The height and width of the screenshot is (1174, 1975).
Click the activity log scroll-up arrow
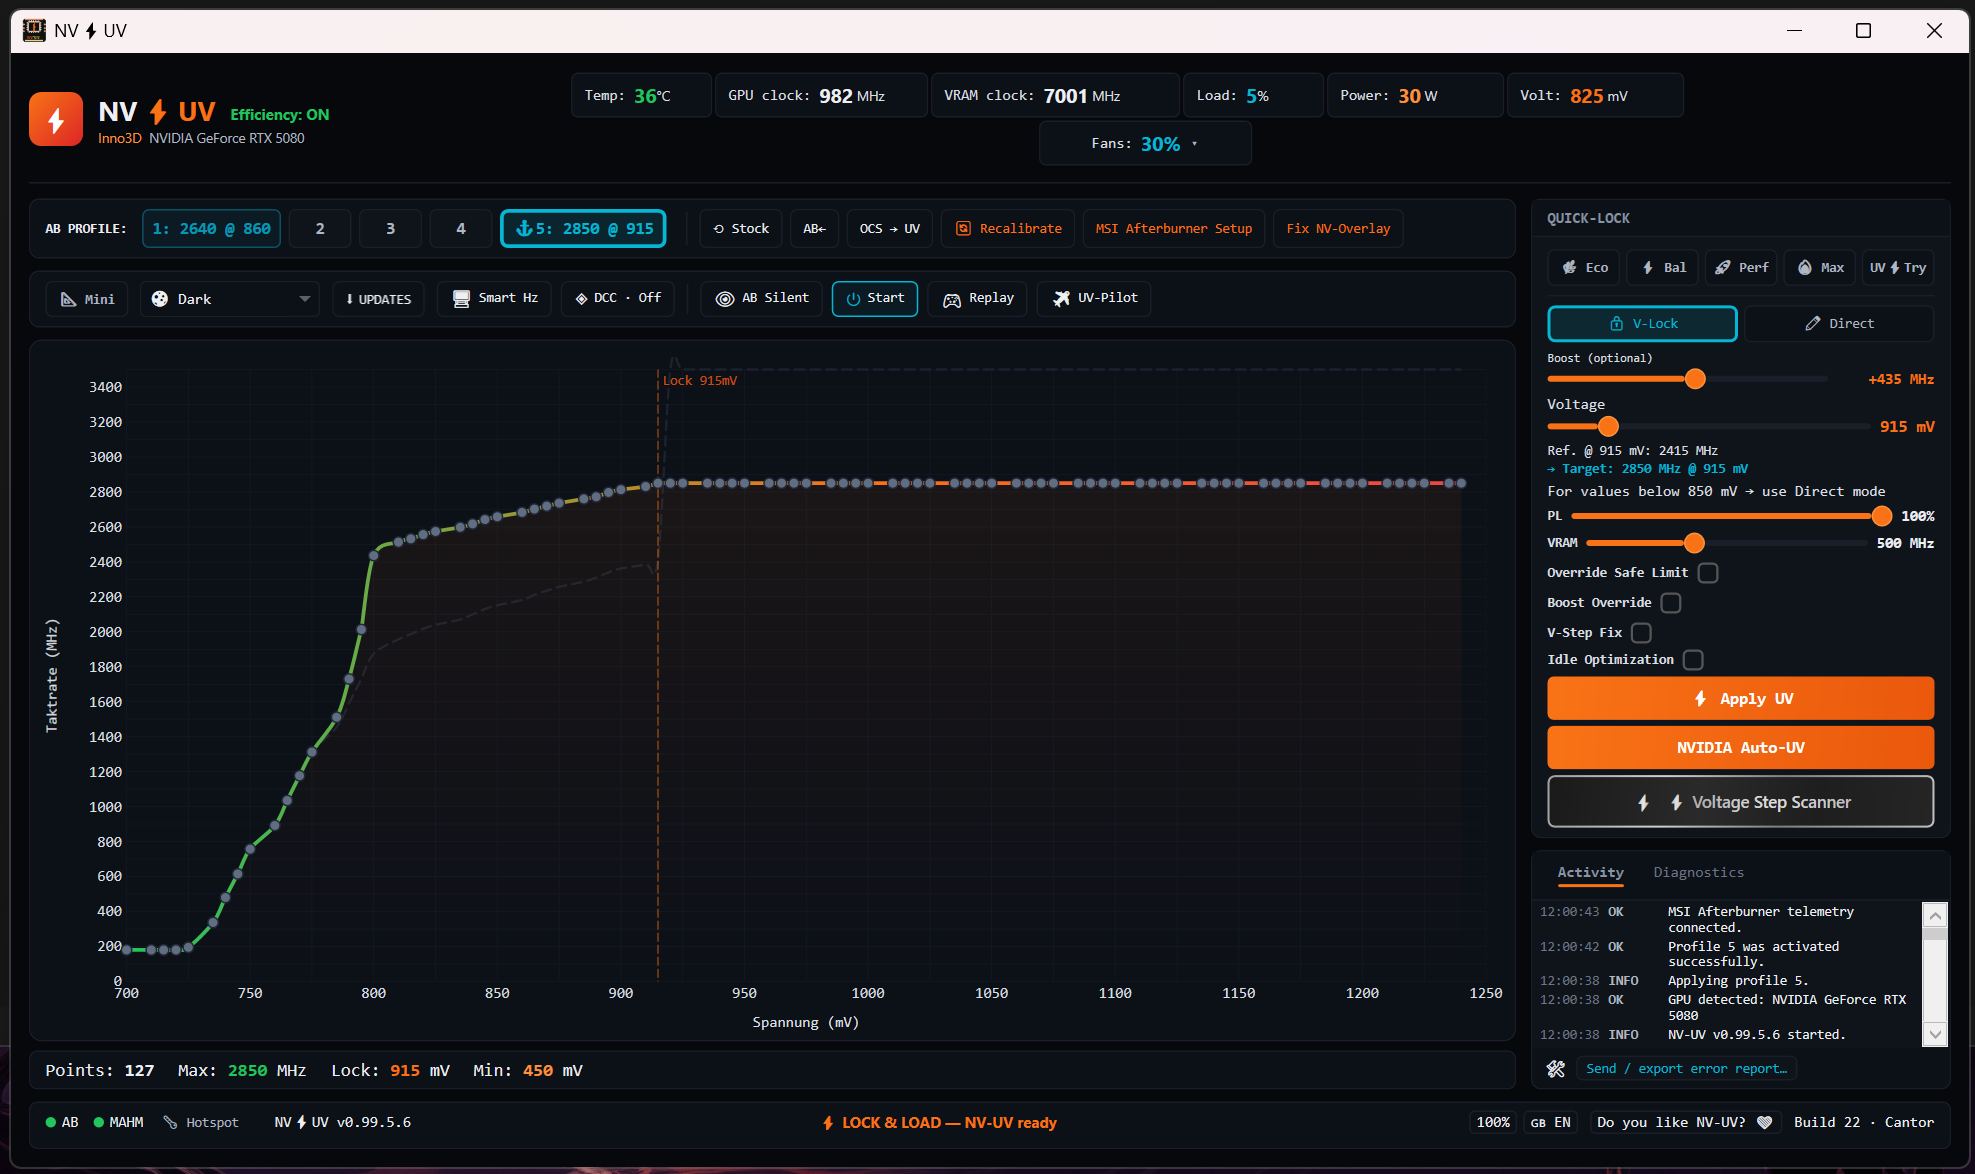tap(1936, 915)
